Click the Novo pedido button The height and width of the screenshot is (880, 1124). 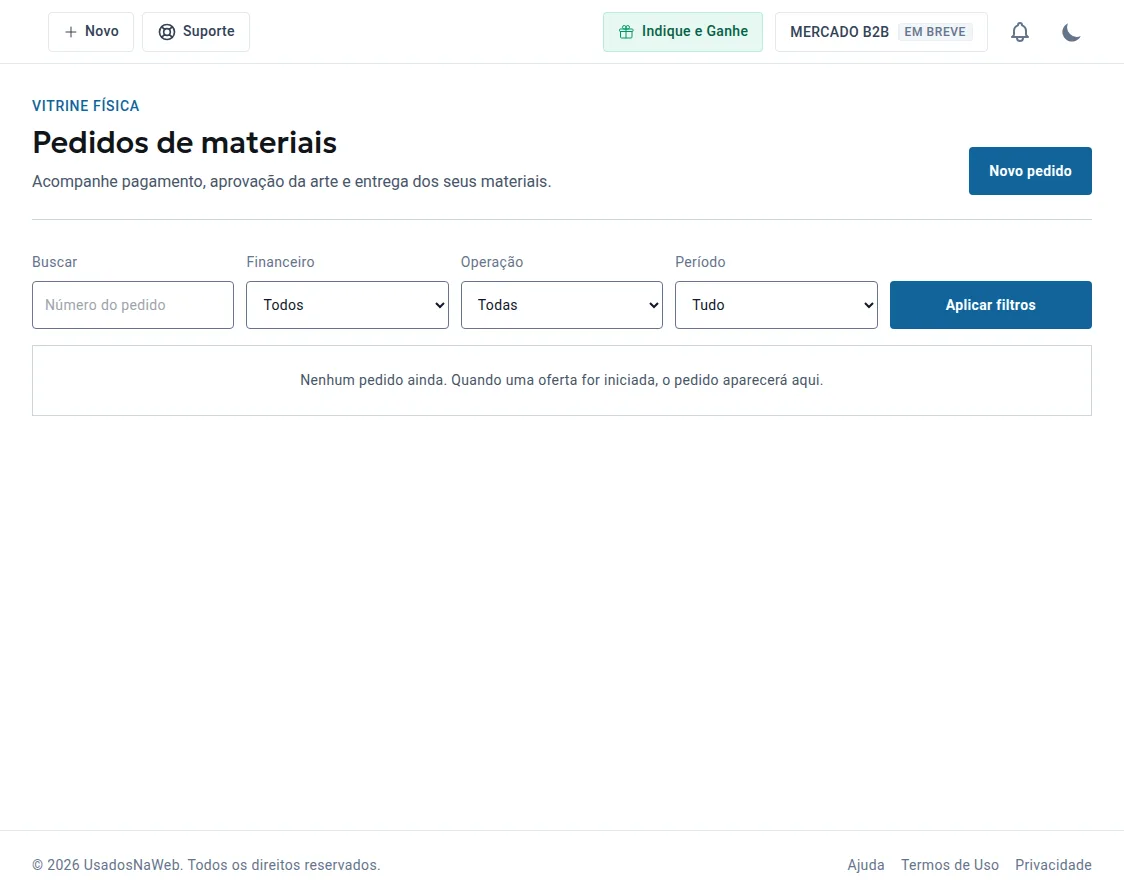[1030, 171]
